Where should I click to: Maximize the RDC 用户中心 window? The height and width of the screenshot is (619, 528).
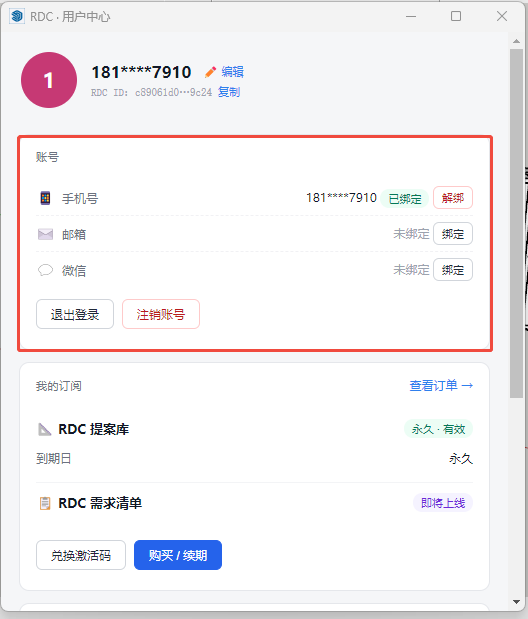[456, 16]
